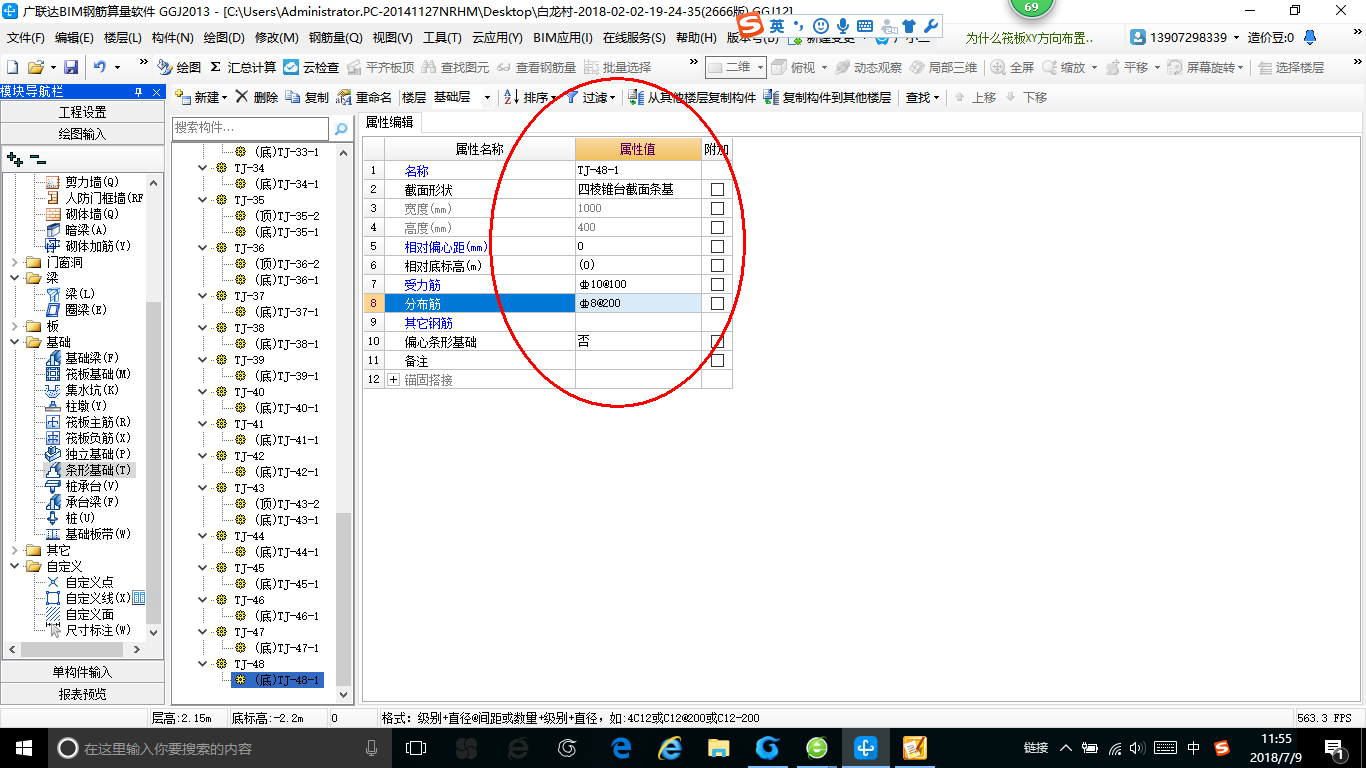Open the 排序 sort dropdown

pos(530,97)
